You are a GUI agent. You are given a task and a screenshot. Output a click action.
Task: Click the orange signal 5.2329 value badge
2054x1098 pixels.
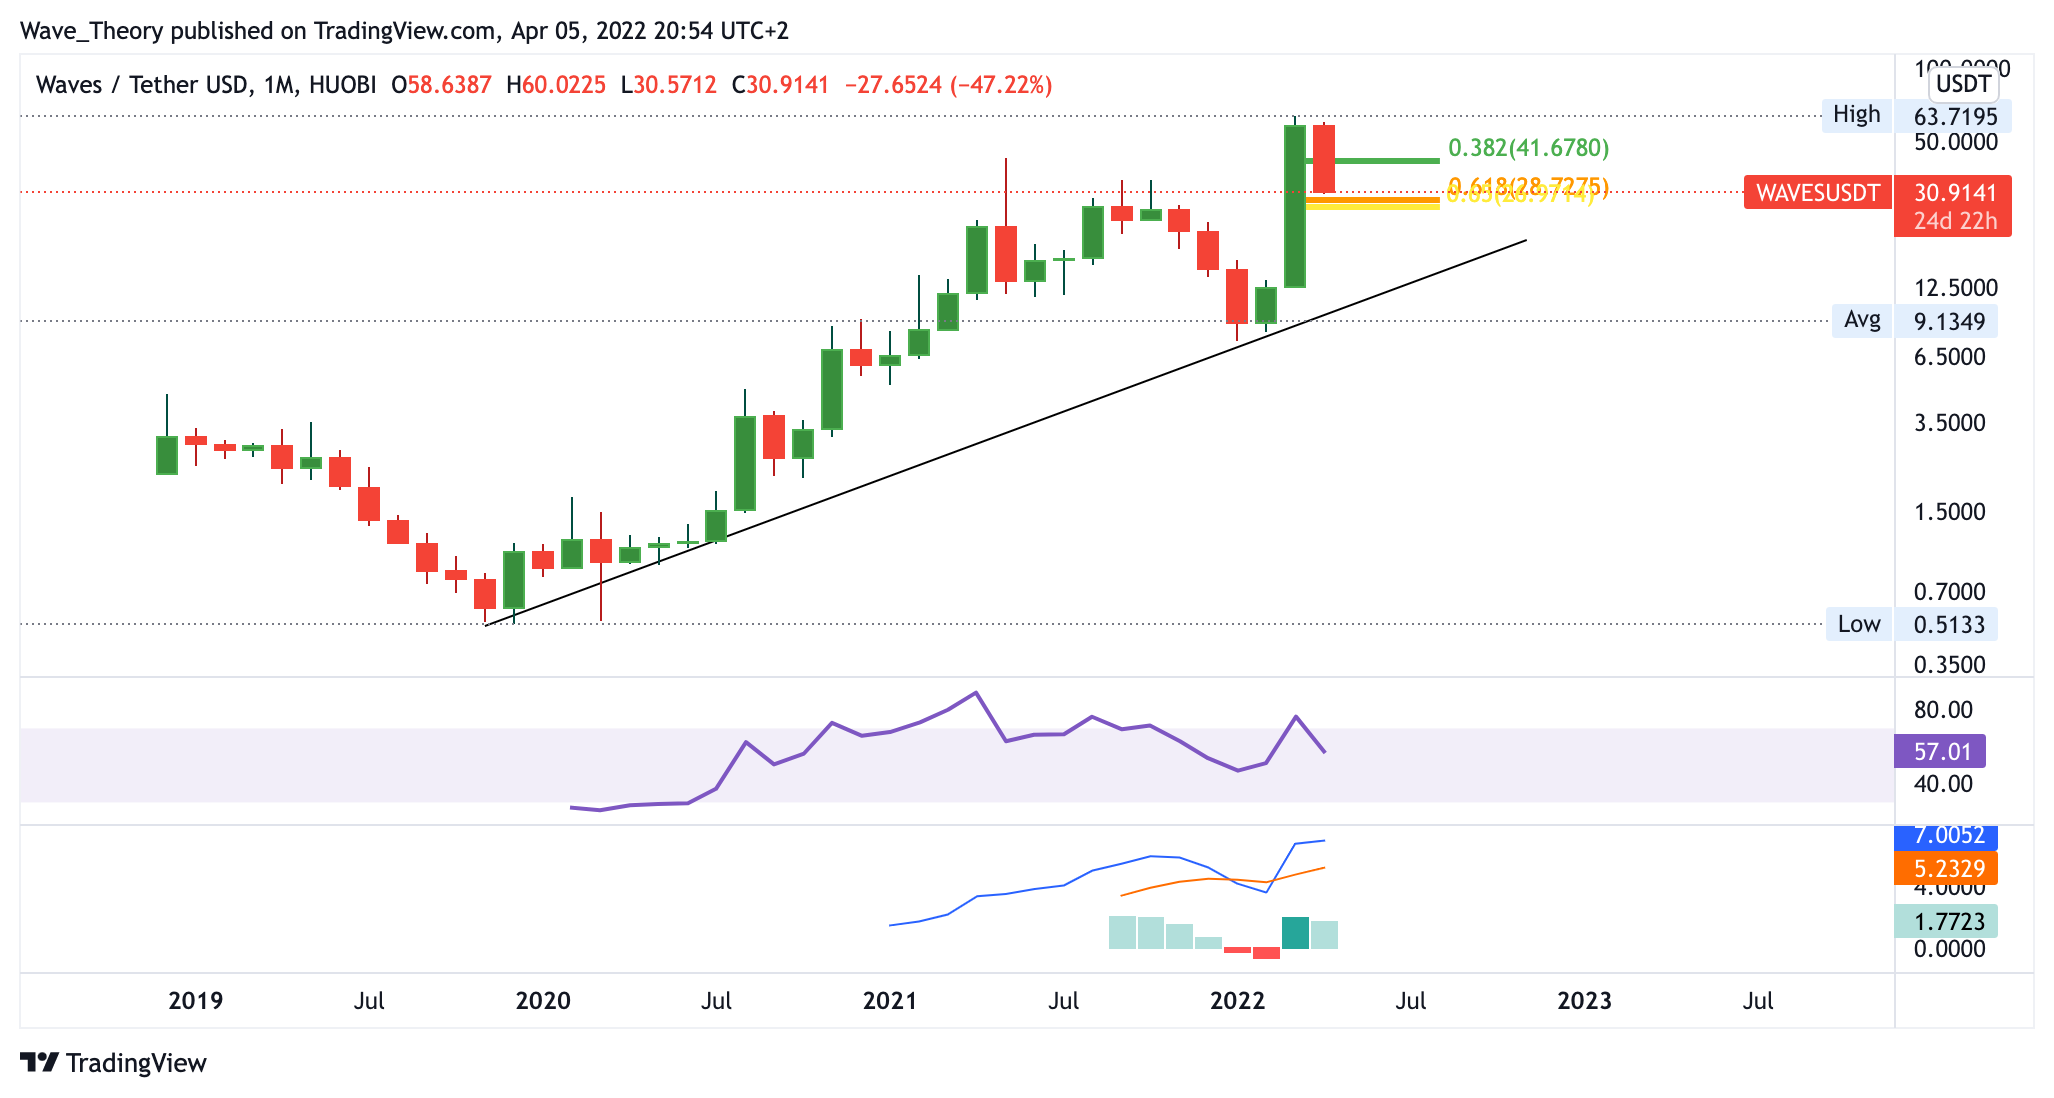click(x=1945, y=868)
